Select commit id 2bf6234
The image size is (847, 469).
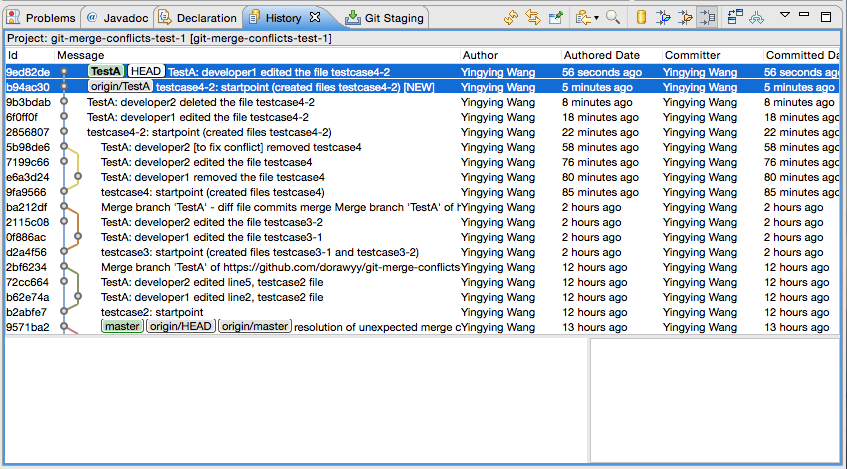pos(26,267)
